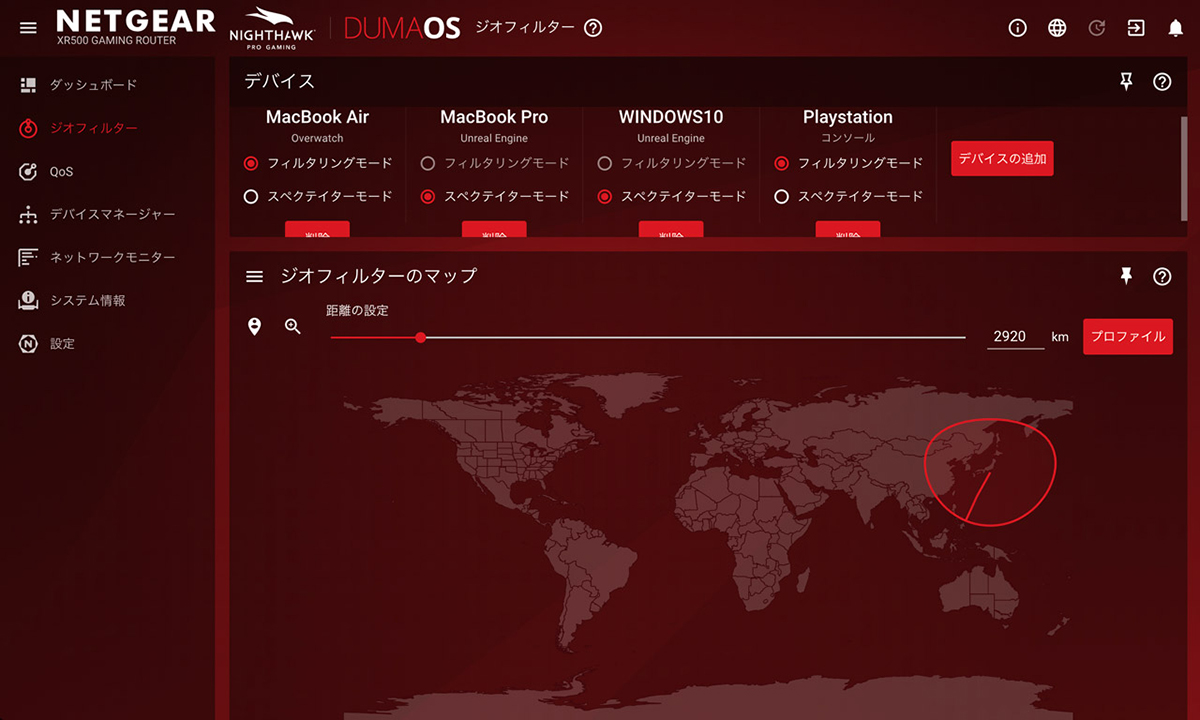Click the map location pin icon

pos(254,326)
